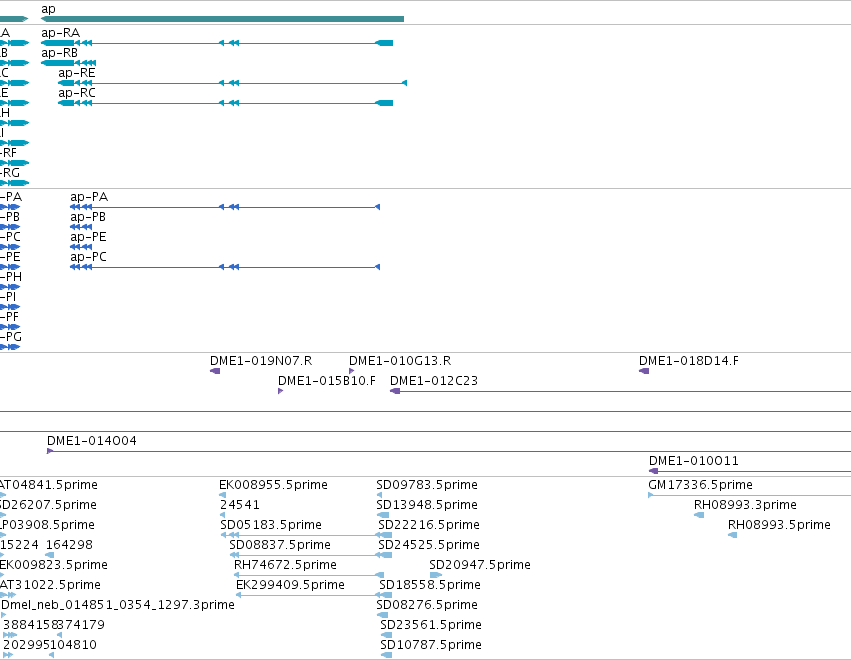Click the ap-PA coding sequence glyph

point(225,207)
